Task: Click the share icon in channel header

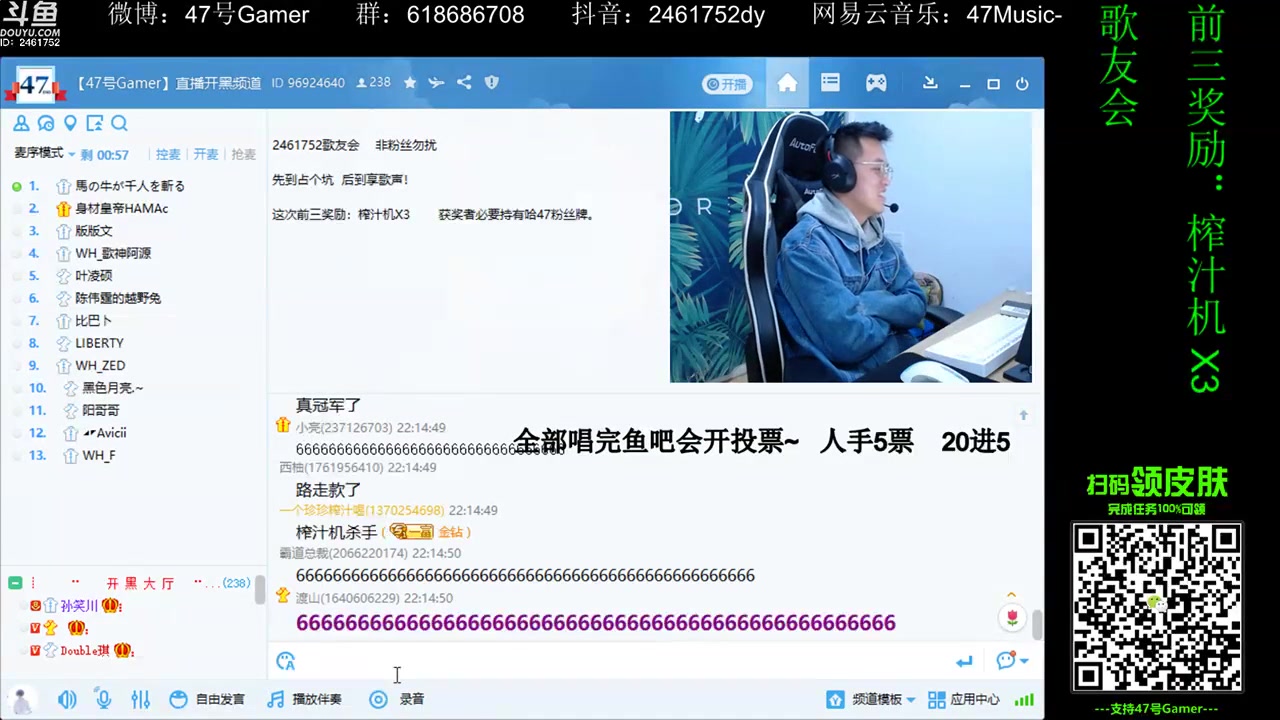Action: [464, 83]
